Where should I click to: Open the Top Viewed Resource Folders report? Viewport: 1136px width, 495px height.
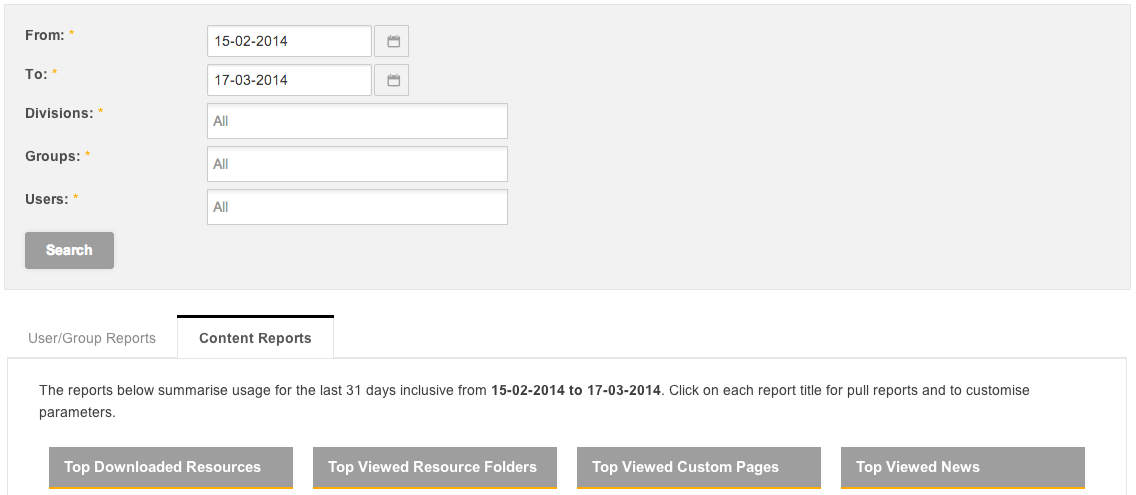pyautogui.click(x=435, y=467)
